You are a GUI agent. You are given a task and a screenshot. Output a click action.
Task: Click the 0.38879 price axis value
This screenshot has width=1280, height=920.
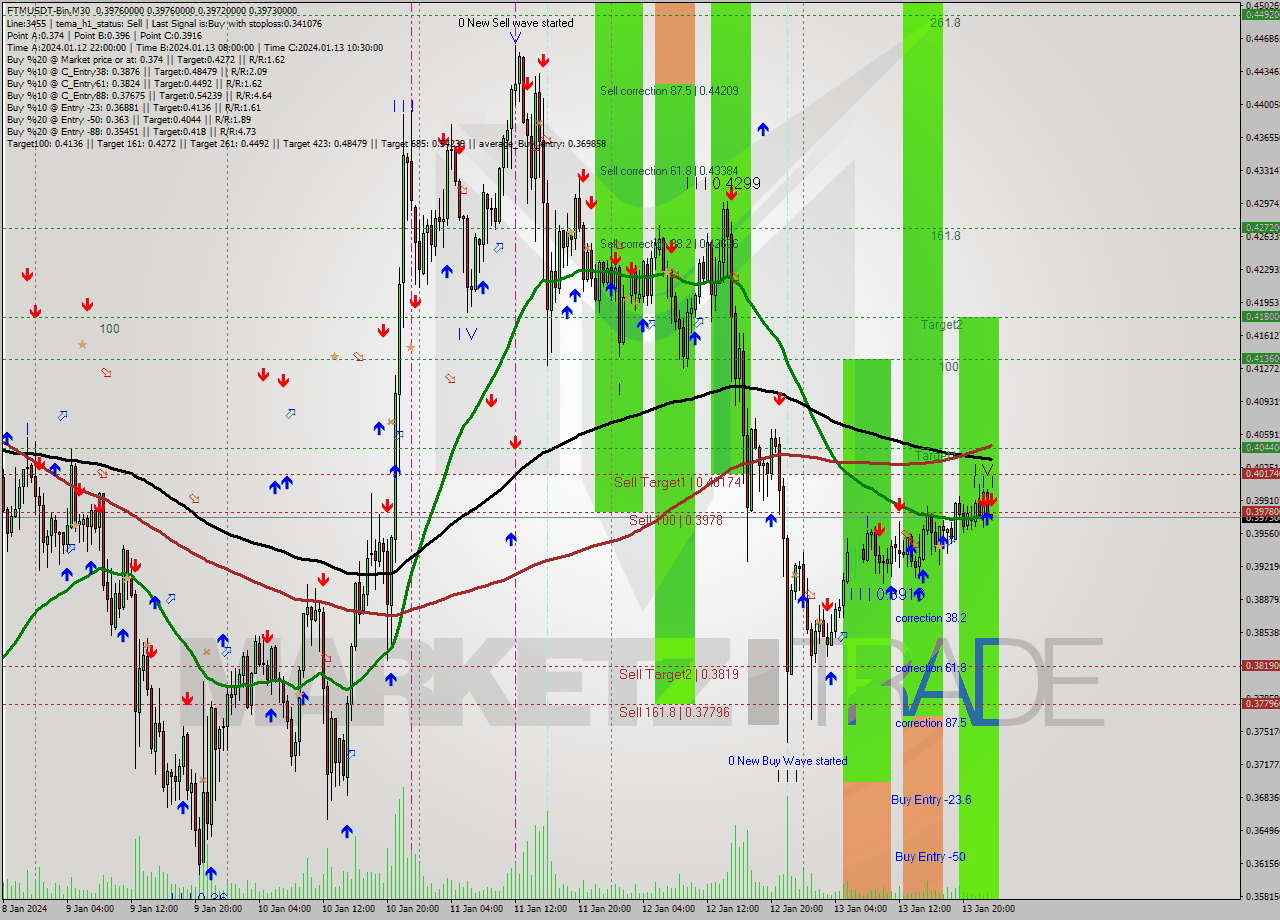[1261, 599]
